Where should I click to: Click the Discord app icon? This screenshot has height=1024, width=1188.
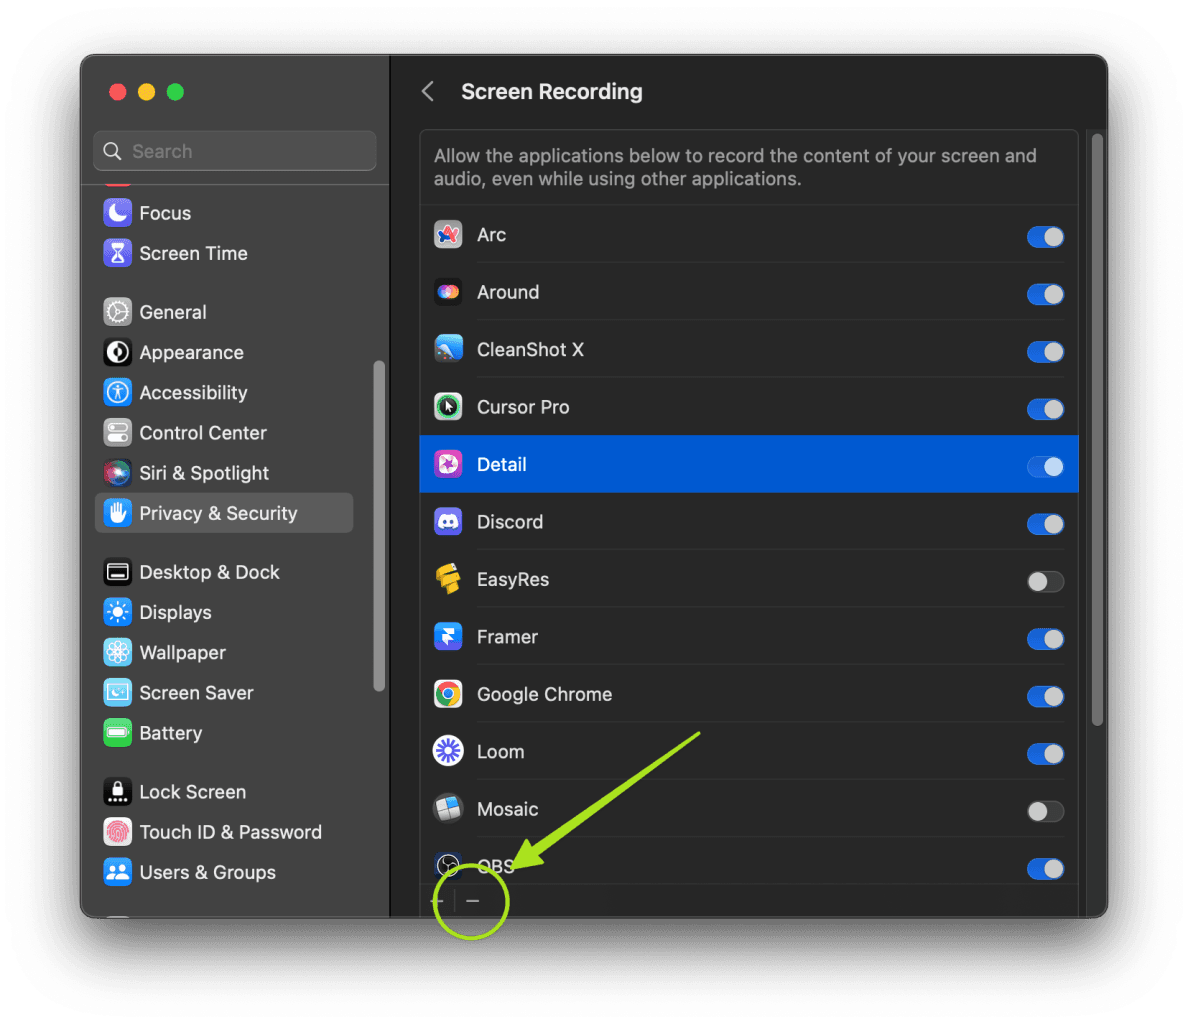(448, 522)
